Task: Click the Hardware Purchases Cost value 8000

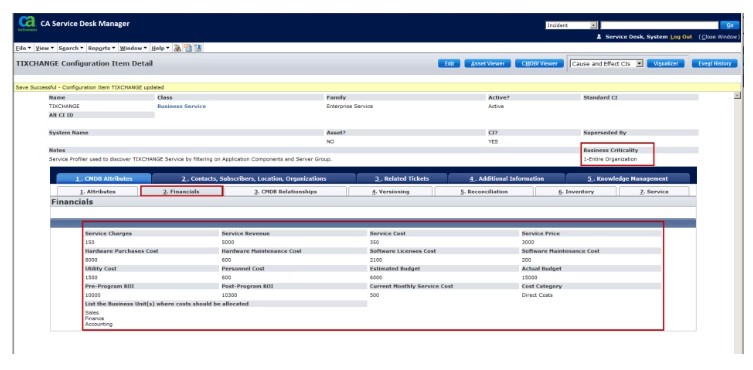Action: click(x=91, y=260)
